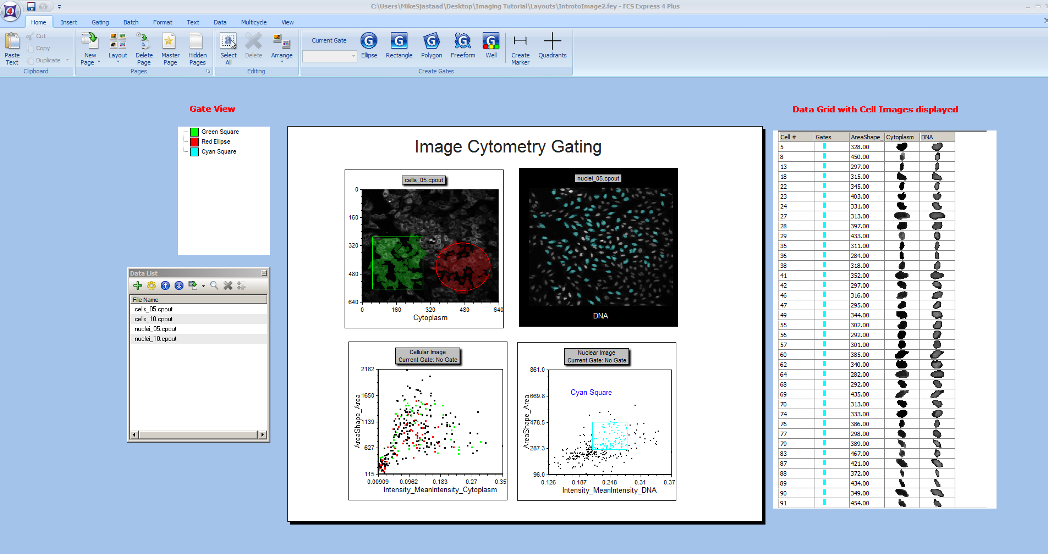Switch to the Insert ribbon tab
The width and height of the screenshot is (1048, 554).
click(69, 22)
